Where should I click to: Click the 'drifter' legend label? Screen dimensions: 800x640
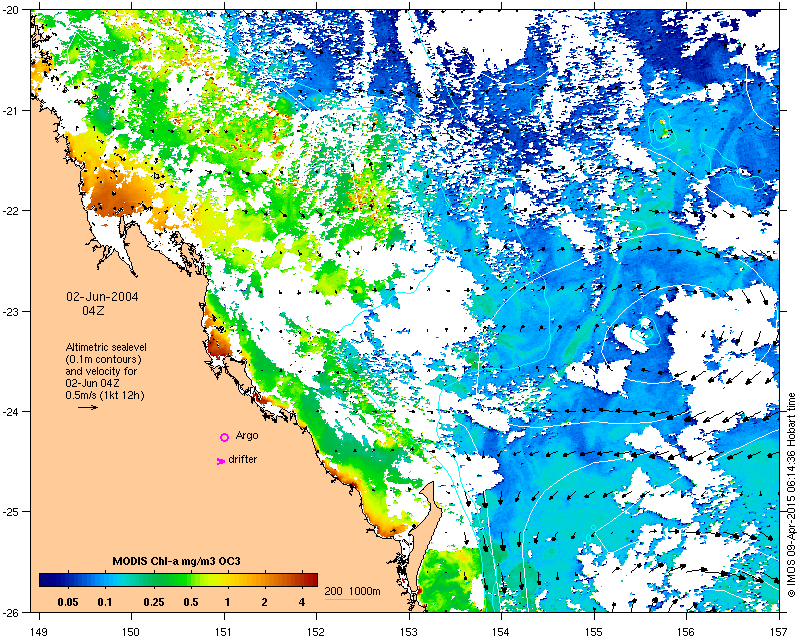242,459
